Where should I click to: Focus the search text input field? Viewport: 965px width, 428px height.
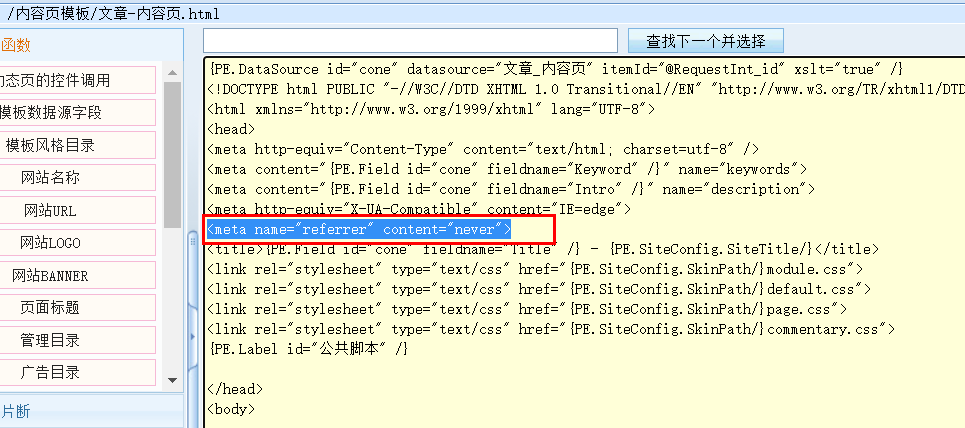tap(410, 41)
